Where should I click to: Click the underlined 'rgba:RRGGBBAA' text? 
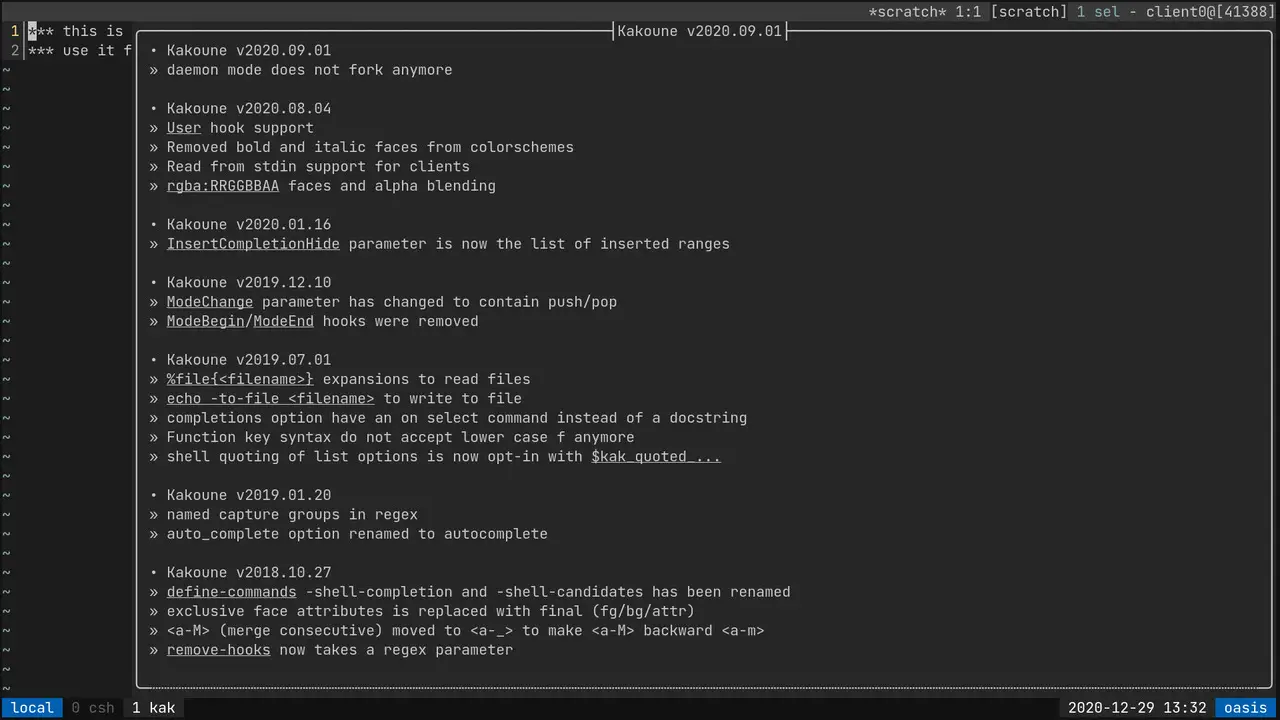223,186
